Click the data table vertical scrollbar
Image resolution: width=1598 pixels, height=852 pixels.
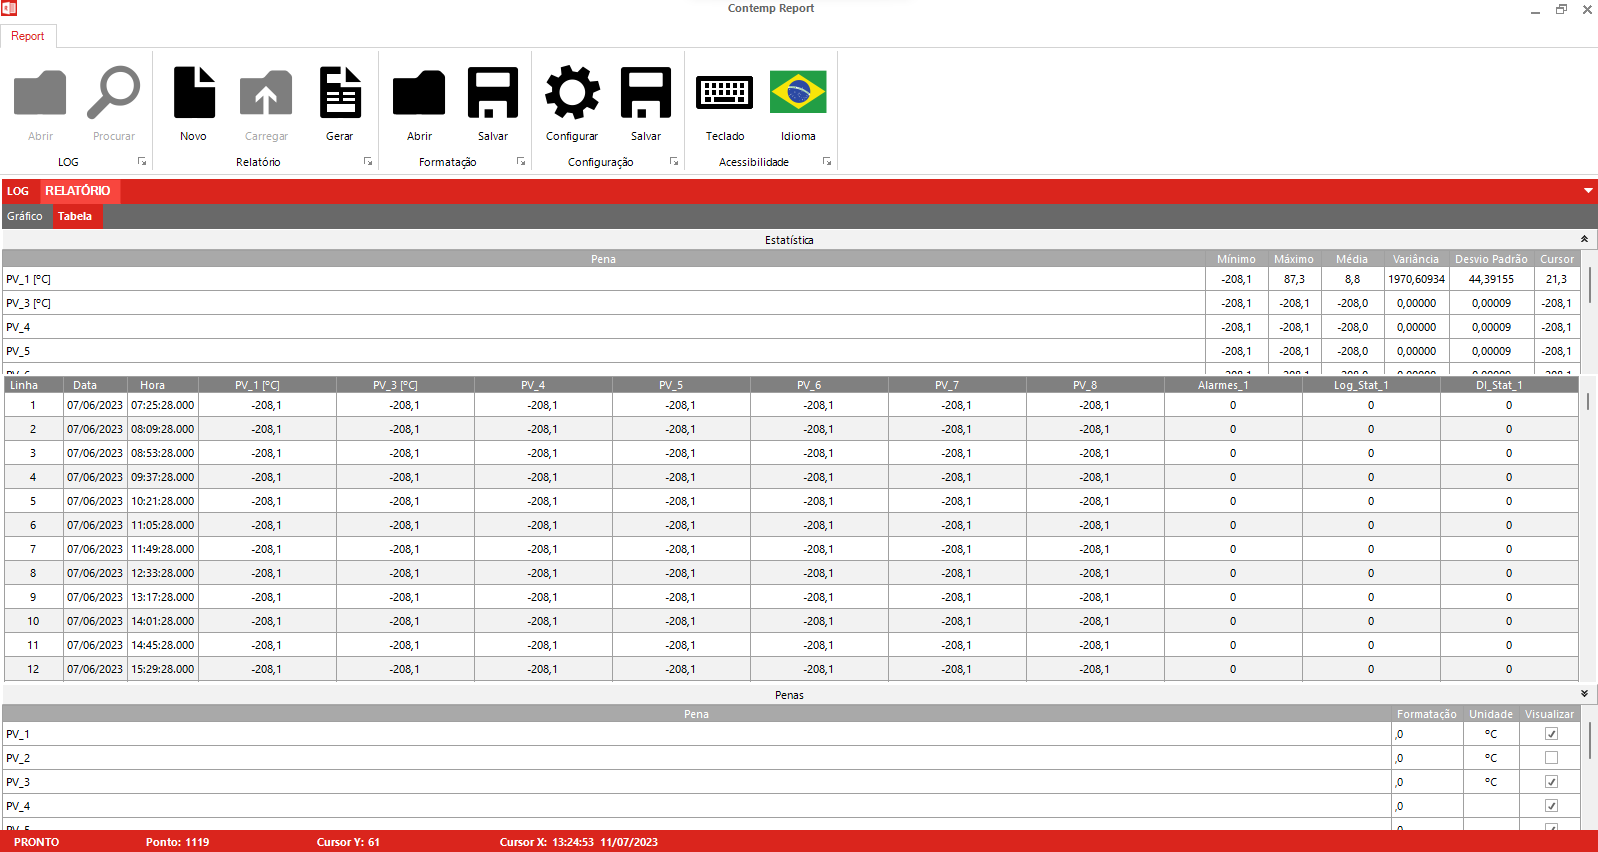(x=1587, y=401)
